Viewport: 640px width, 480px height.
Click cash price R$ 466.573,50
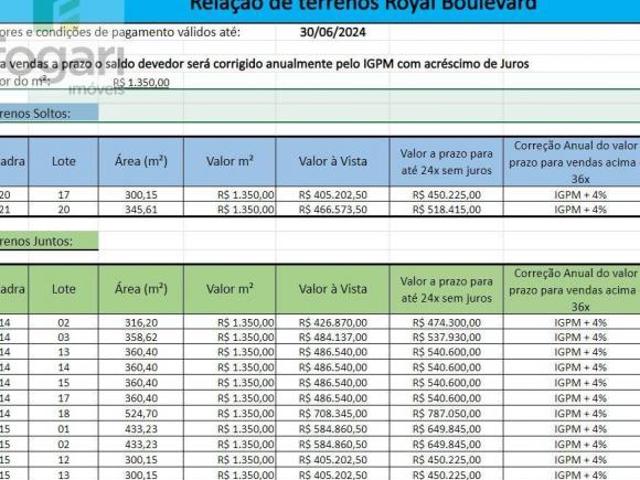click(x=333, y=209)
